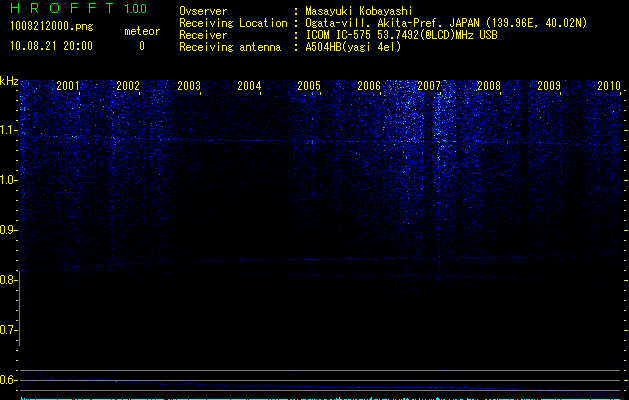The height and width of the screenshot is (400, 629).
Task: Click the meteor count value 0
Action: (x=142, y=46)
